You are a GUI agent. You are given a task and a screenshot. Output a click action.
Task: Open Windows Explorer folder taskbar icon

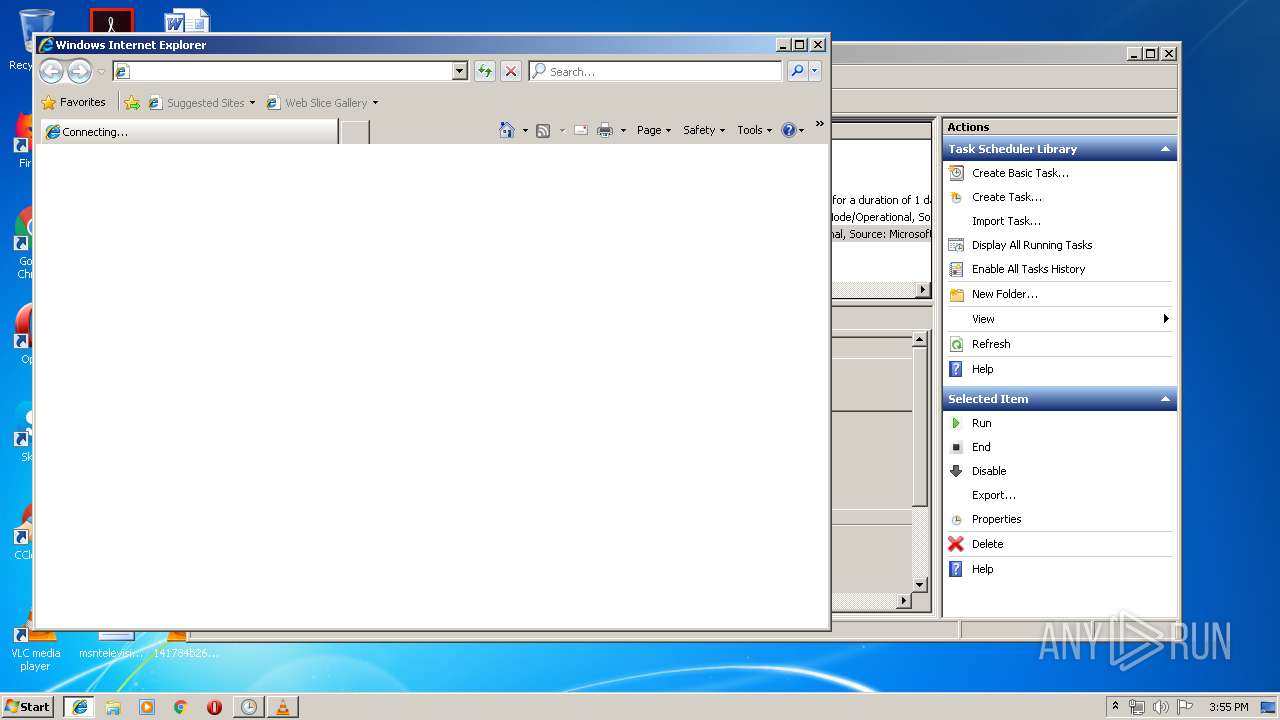[x=113, y=707]
